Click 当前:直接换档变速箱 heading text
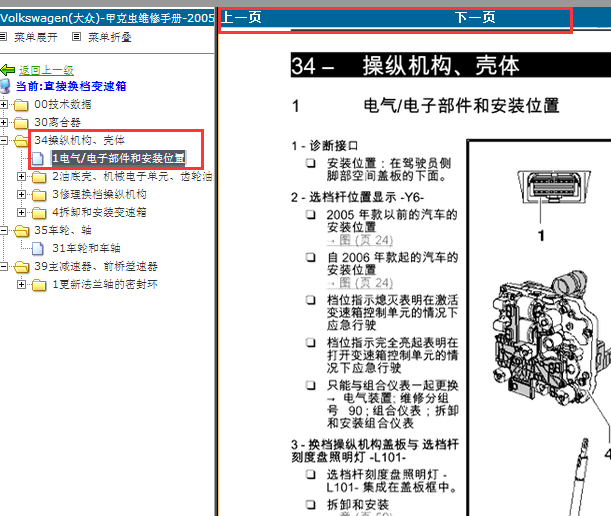The width and height of the screenshot is (611, 516). 71,86
